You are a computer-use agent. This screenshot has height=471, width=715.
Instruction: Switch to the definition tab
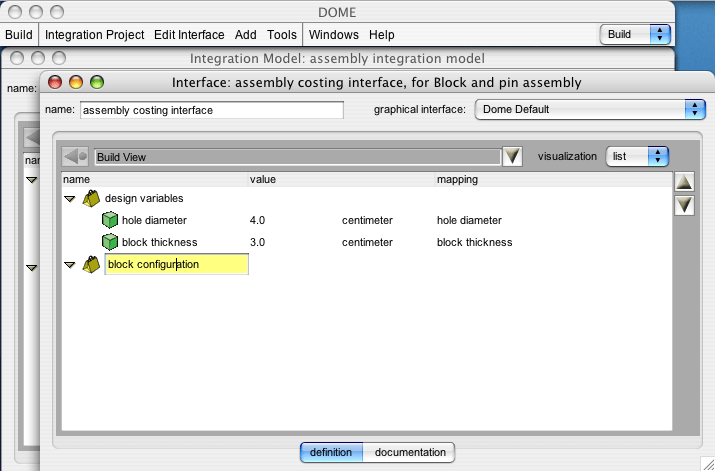click(x=331, y=452)
